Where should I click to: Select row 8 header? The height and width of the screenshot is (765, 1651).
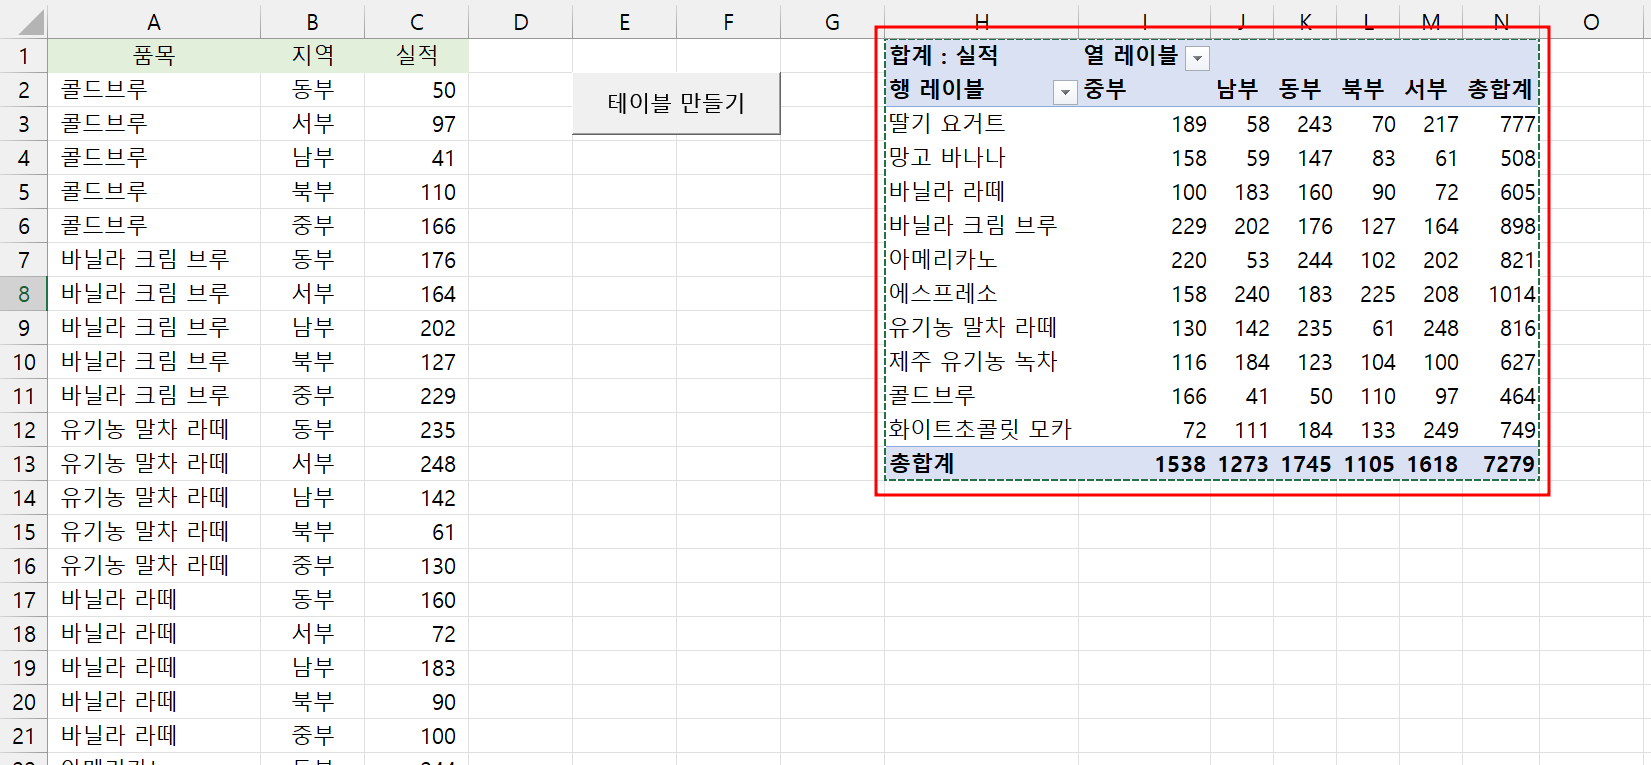[24, 294]
